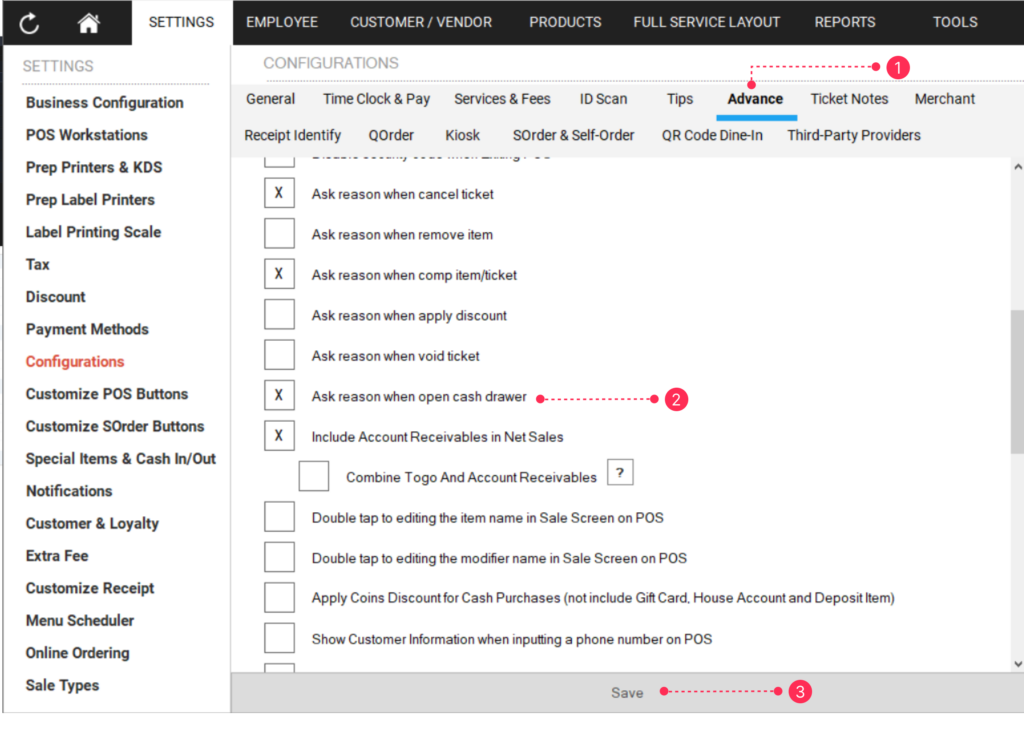
Task: Open the TOOLS menu
Action: tap(955, 22)
